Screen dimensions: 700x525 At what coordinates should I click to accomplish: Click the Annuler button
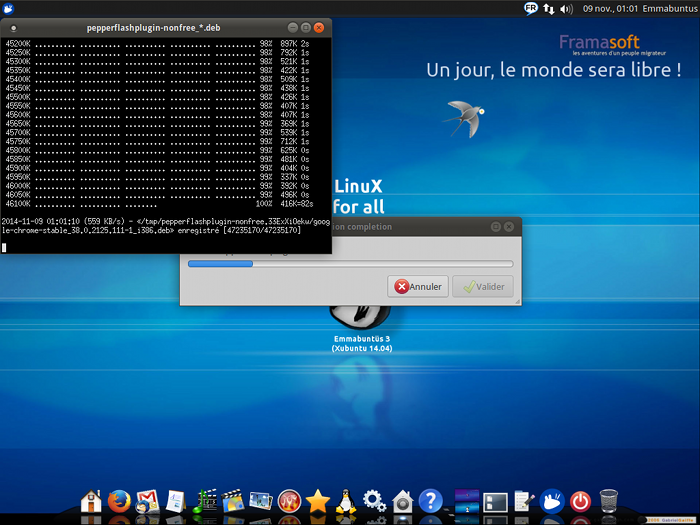click(x=418, y=286)
